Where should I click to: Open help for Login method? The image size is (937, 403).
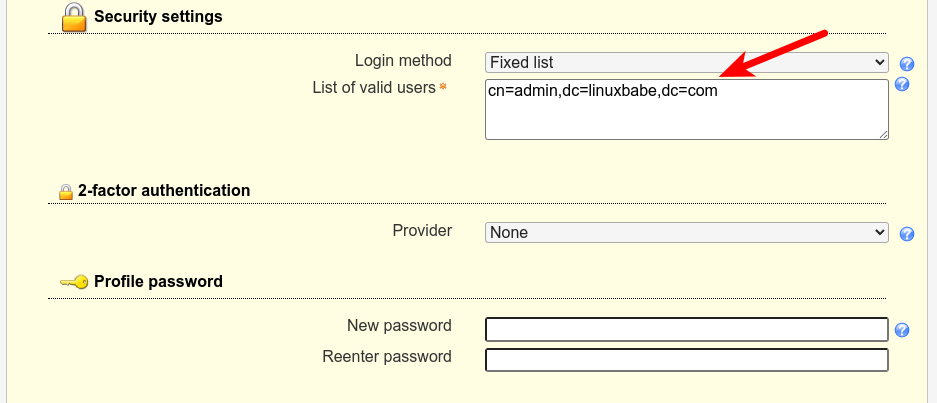tap(907, 63)
